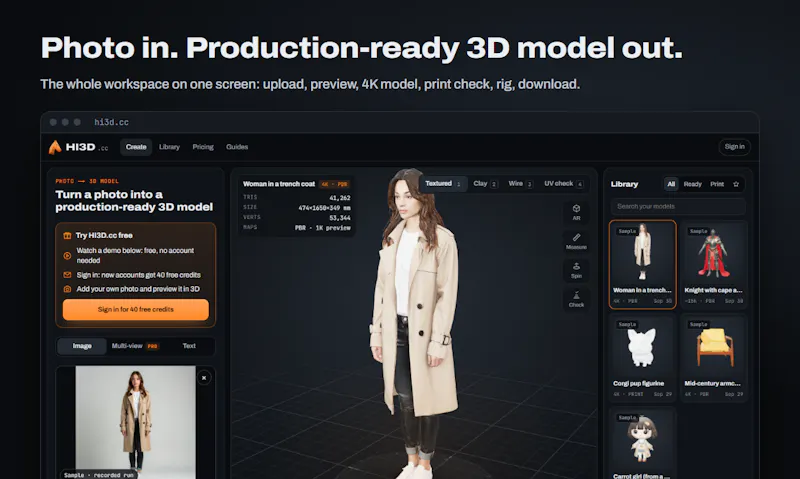
Task: Click the HI3D flame logo icon
Action: point(55,147)
